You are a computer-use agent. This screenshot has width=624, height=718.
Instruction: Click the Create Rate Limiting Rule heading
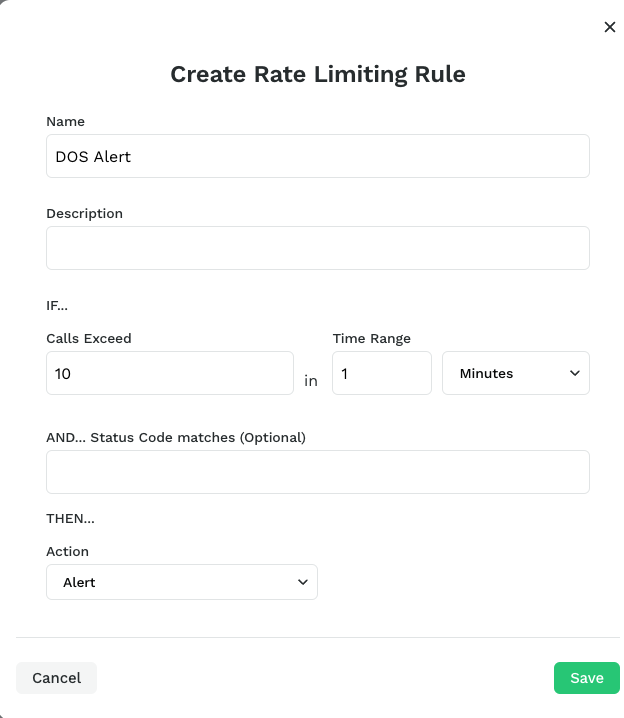coord(318,74)
